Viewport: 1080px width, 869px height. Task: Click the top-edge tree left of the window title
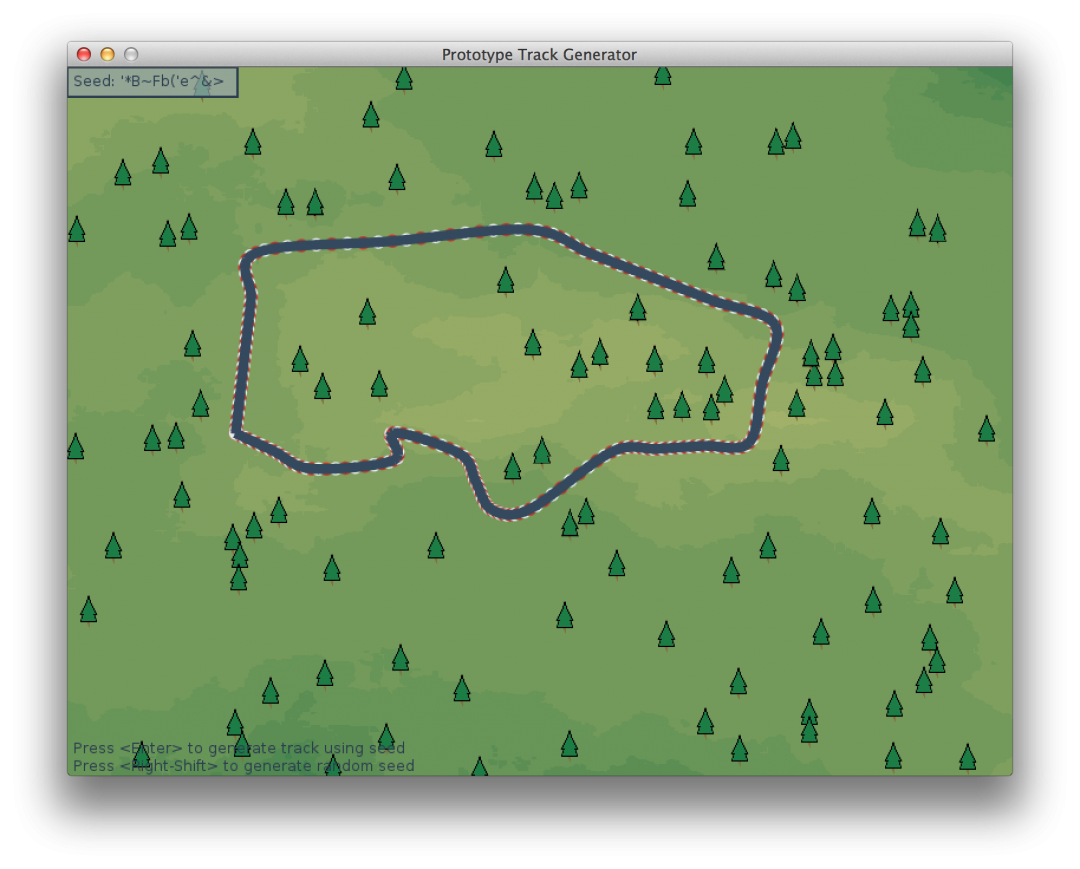[404, 77]
